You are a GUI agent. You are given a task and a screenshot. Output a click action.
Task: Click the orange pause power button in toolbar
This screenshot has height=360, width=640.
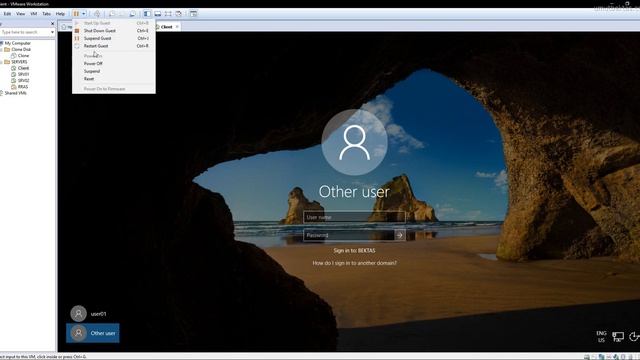76,13
